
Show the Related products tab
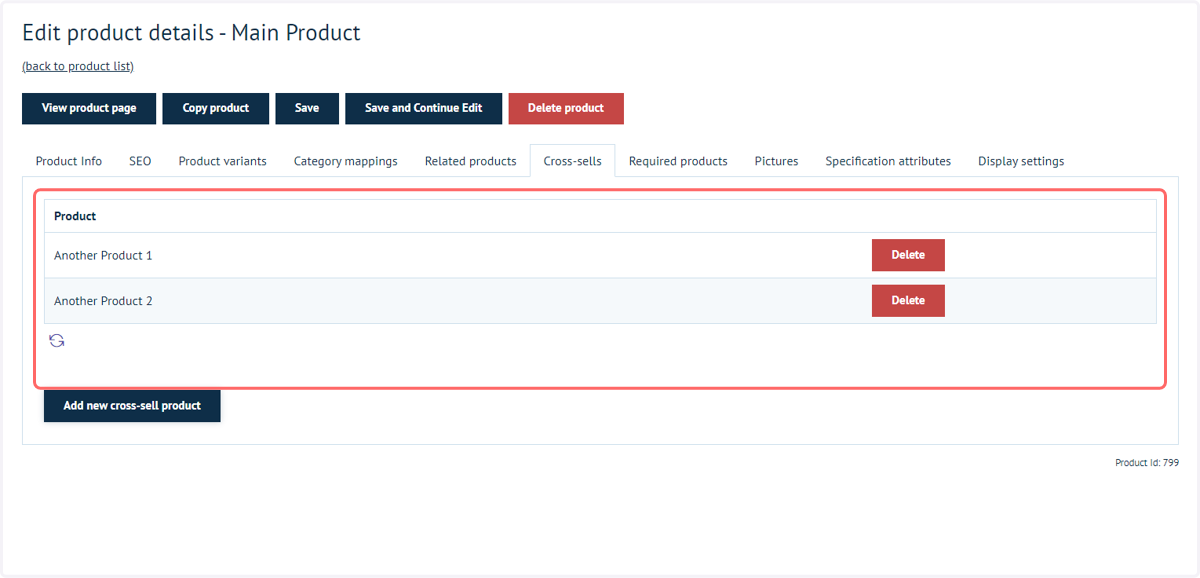[x=471, y=161]
